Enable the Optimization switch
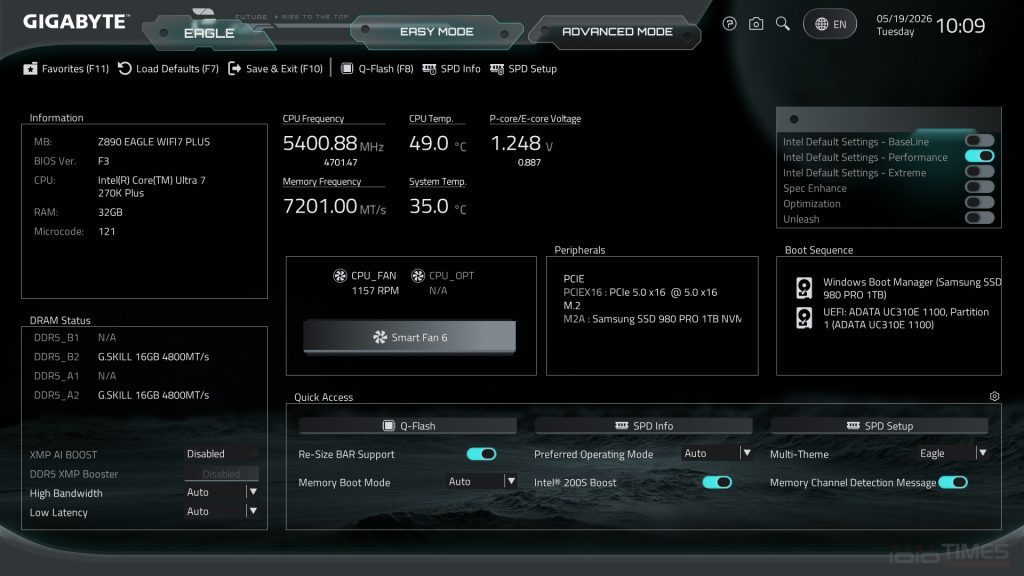1024x576 pixels. coord(980,202)
